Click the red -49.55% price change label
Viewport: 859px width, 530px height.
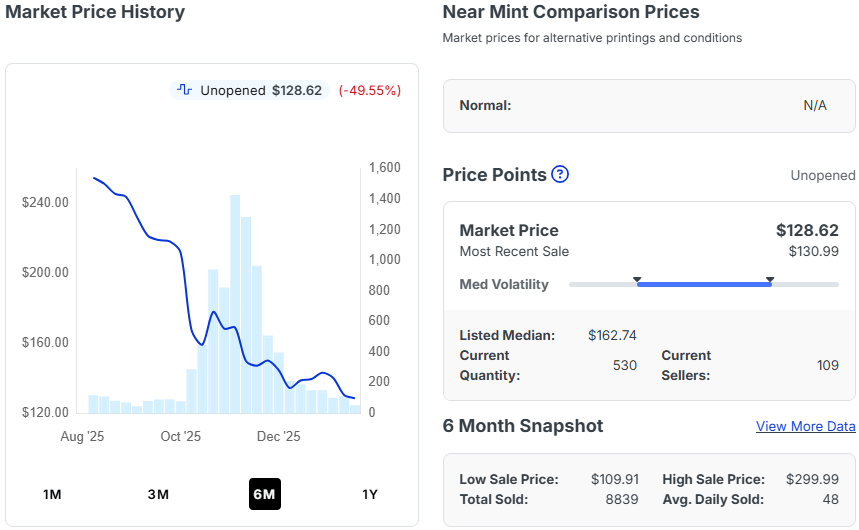[x=369, y=90]
